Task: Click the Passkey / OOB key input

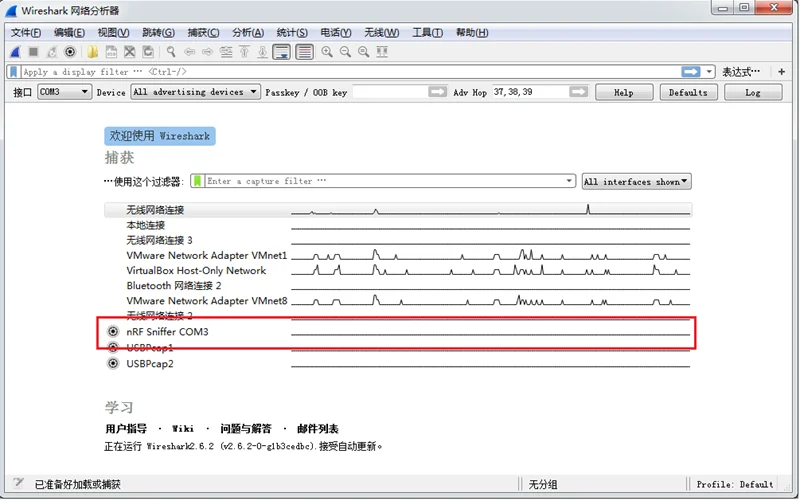Action: point(390,92)
